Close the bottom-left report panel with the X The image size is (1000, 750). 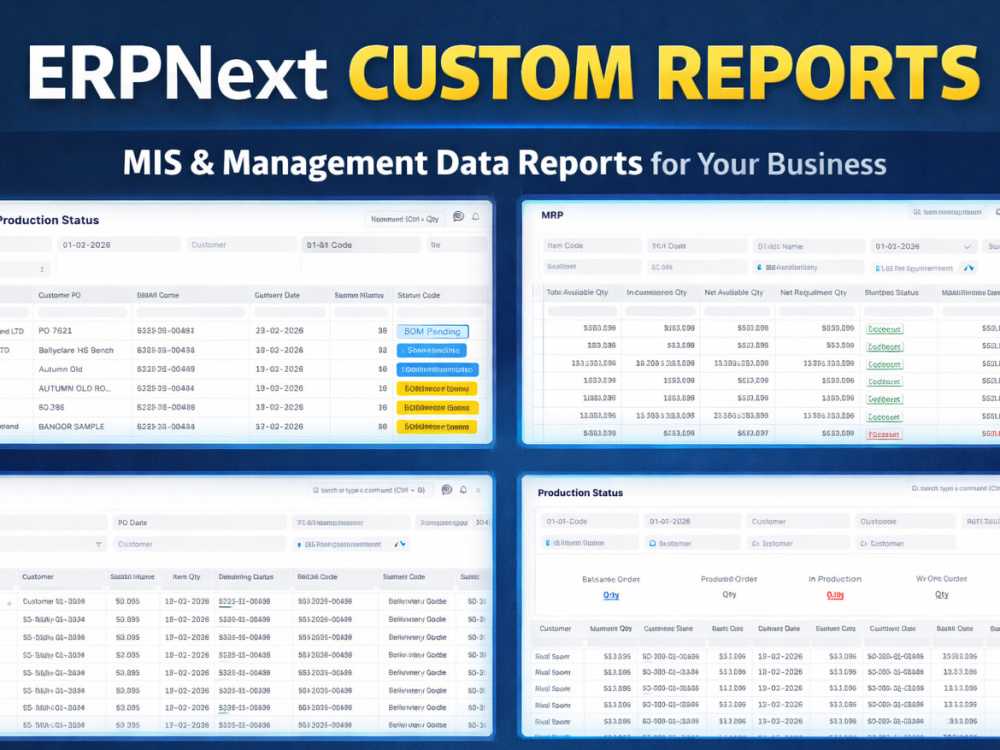coord(478,490)
